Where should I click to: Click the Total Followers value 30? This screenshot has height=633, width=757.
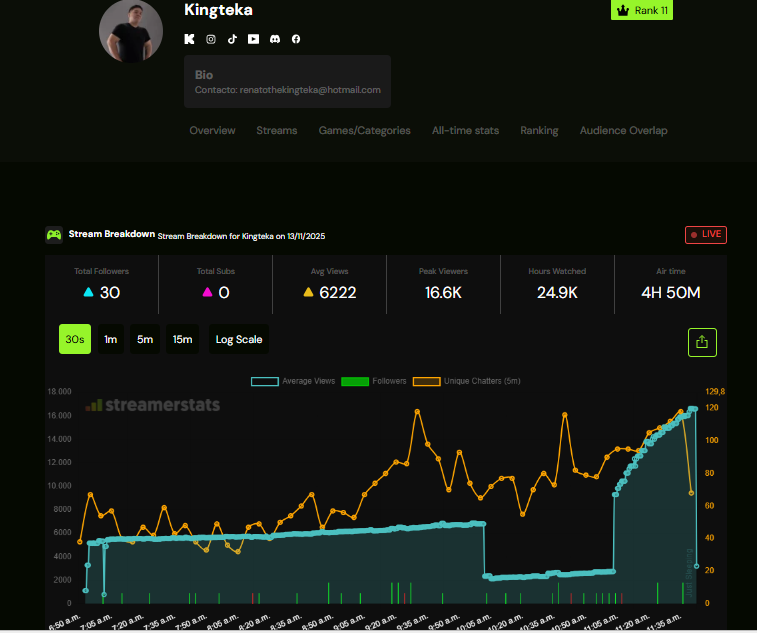tap(110, 293)
